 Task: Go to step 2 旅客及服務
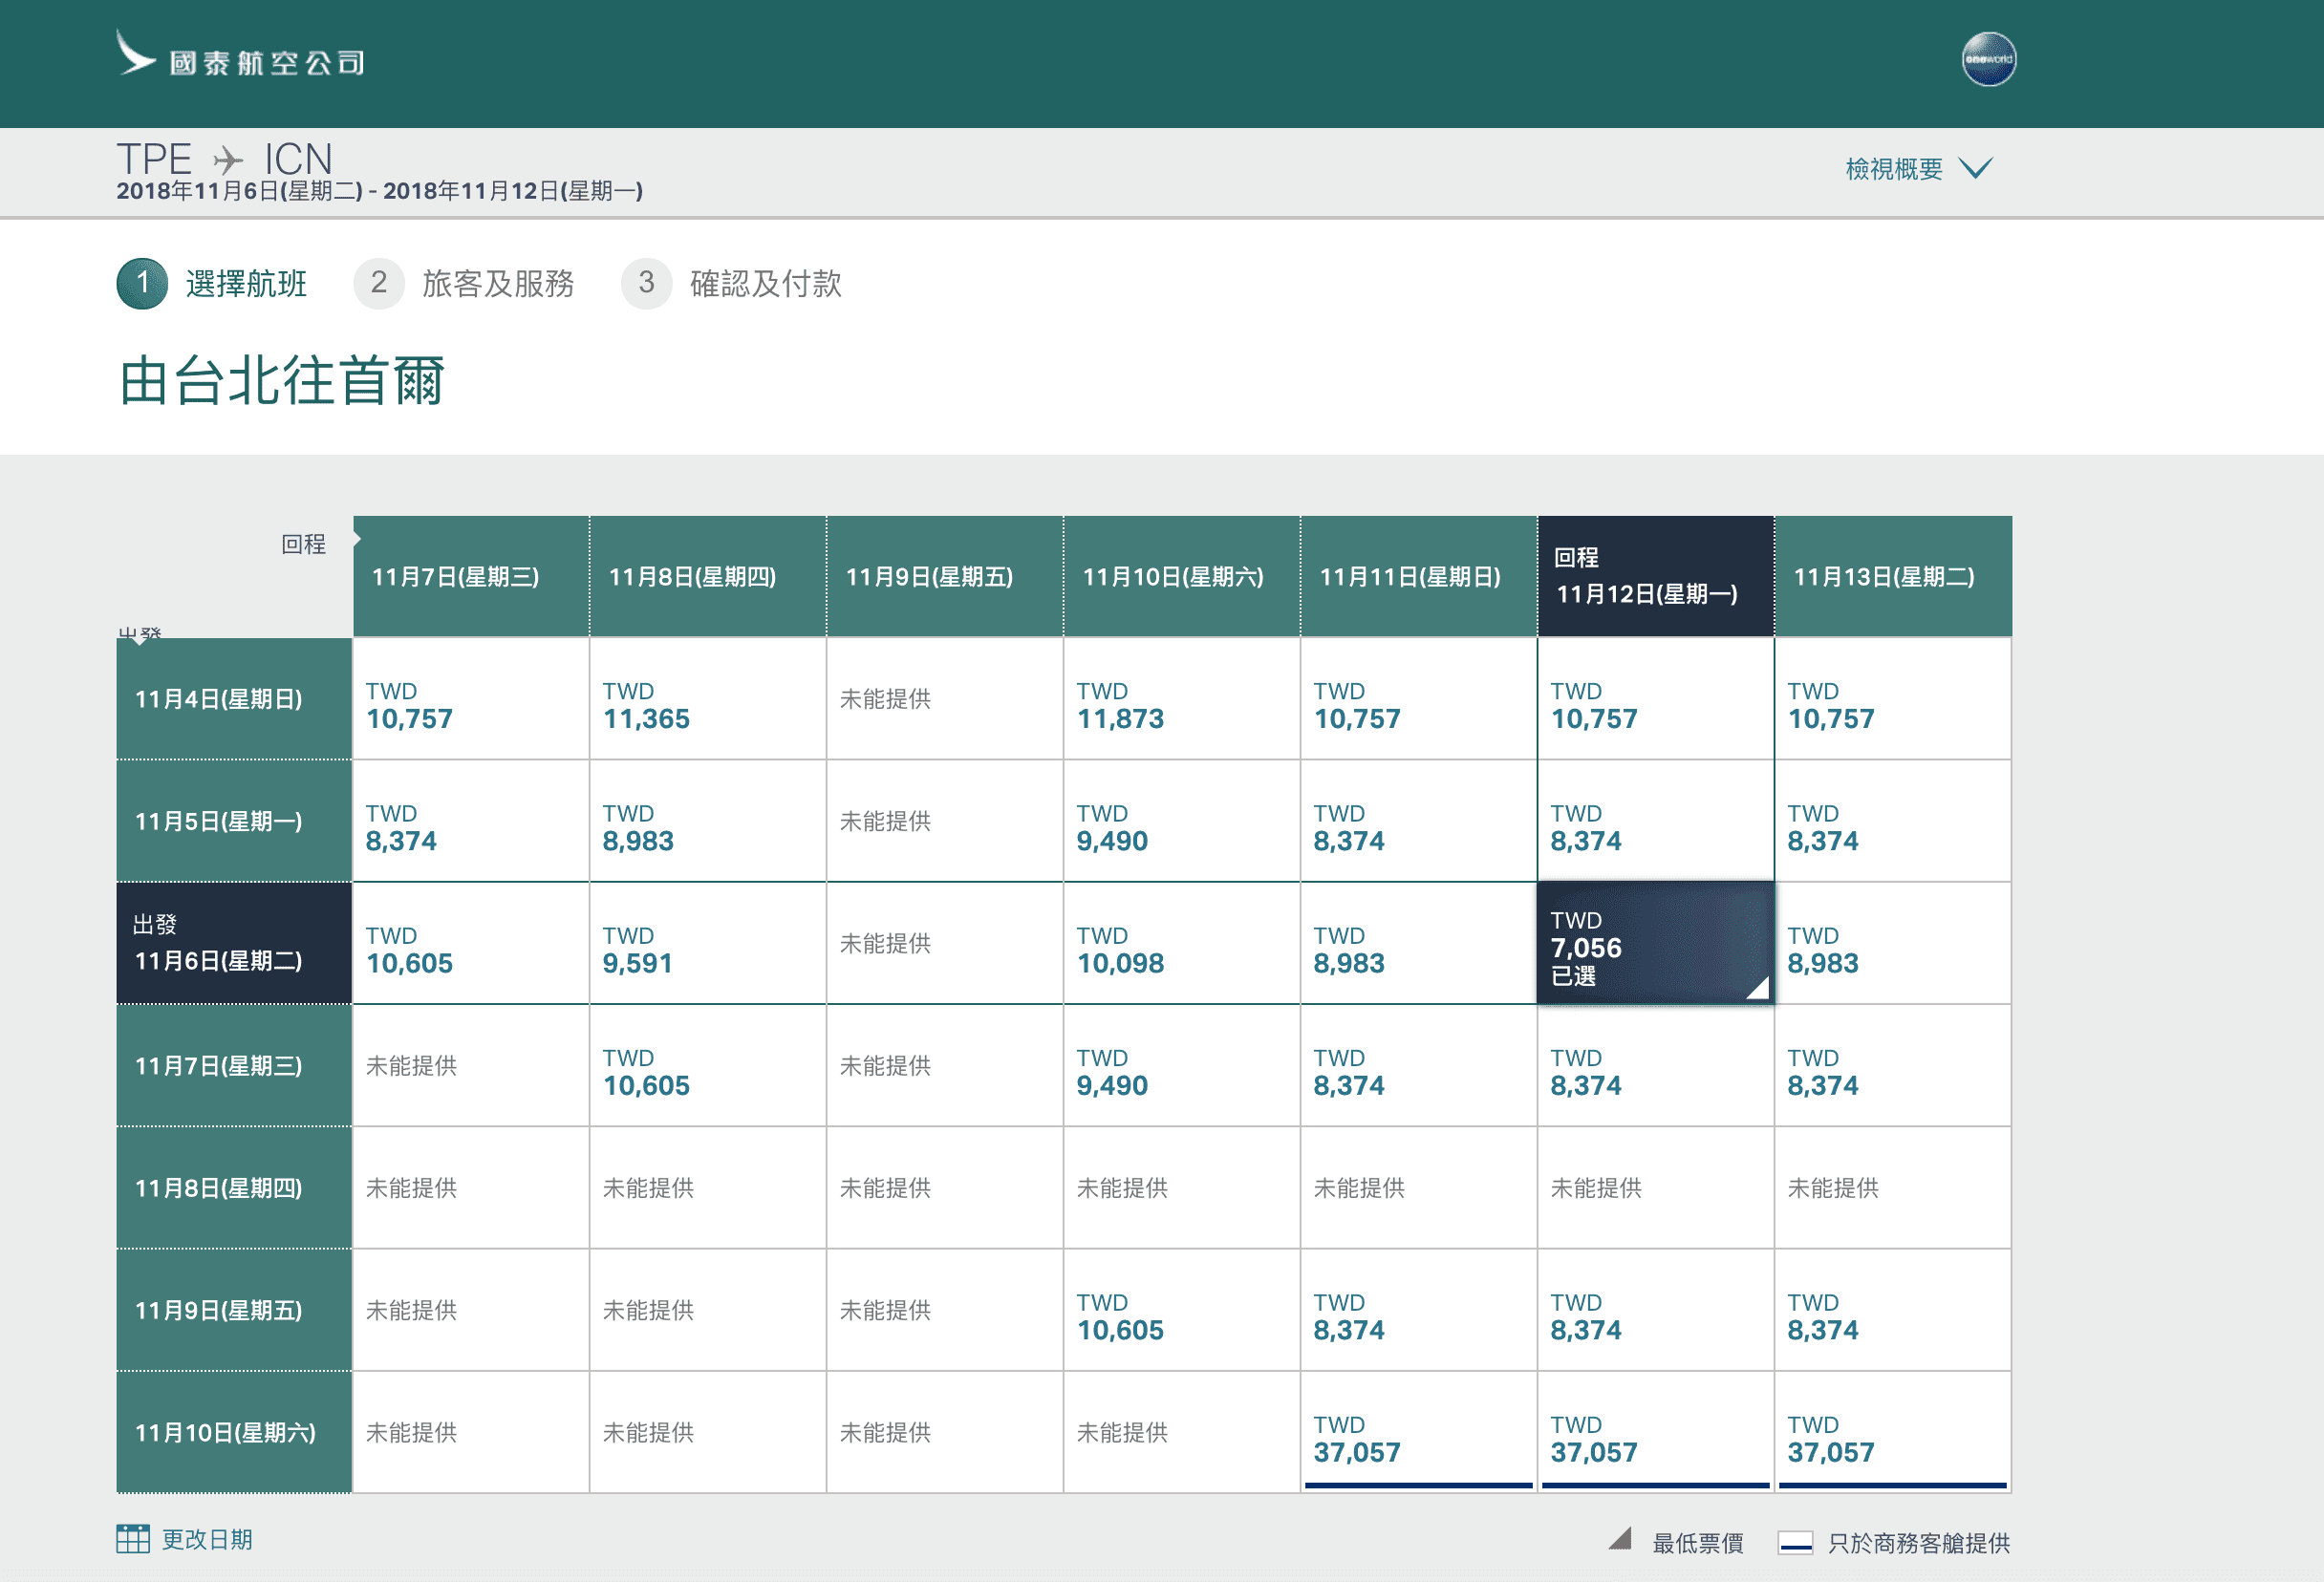point(464,283)
